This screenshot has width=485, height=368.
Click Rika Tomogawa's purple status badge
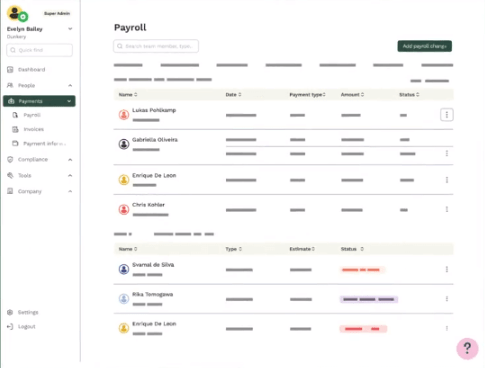coord(369,299)
